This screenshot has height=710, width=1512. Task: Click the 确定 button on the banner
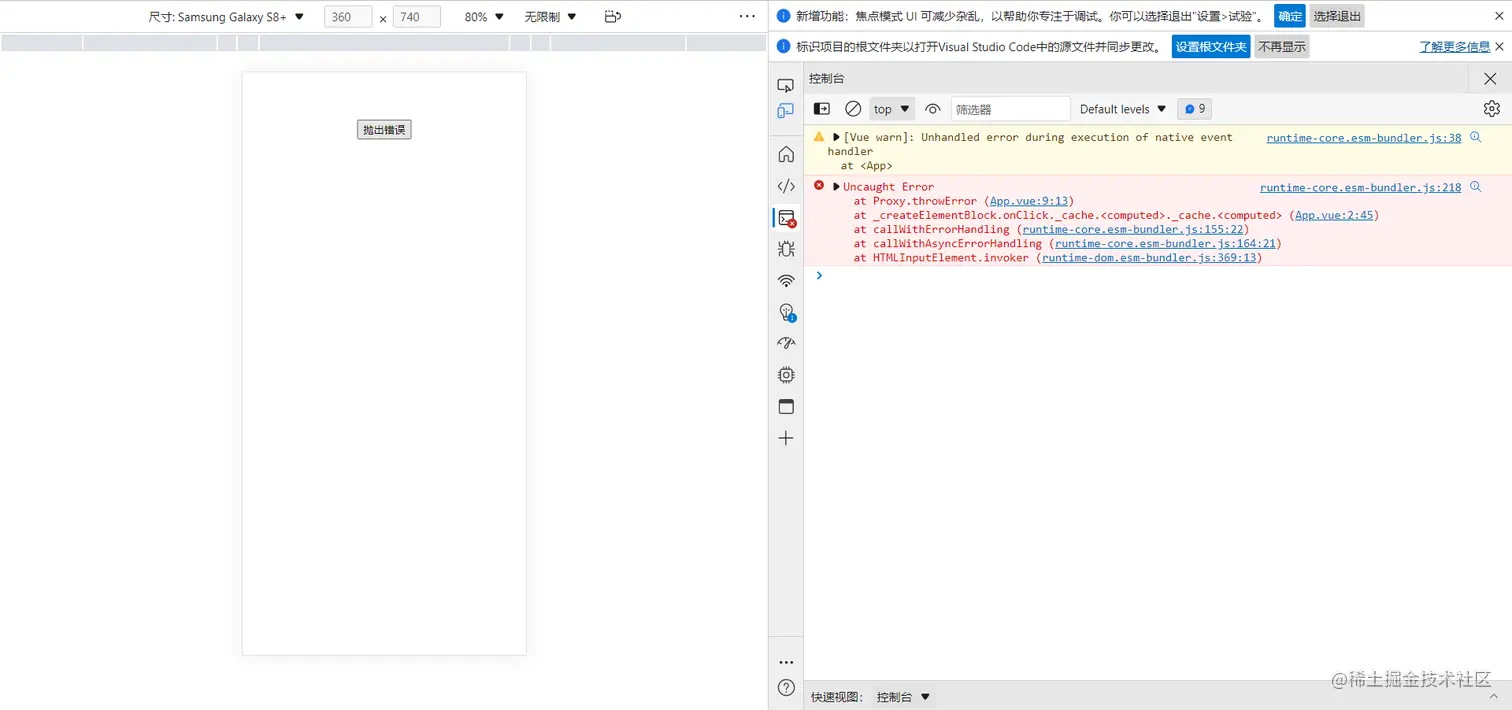coord(1290,16)
